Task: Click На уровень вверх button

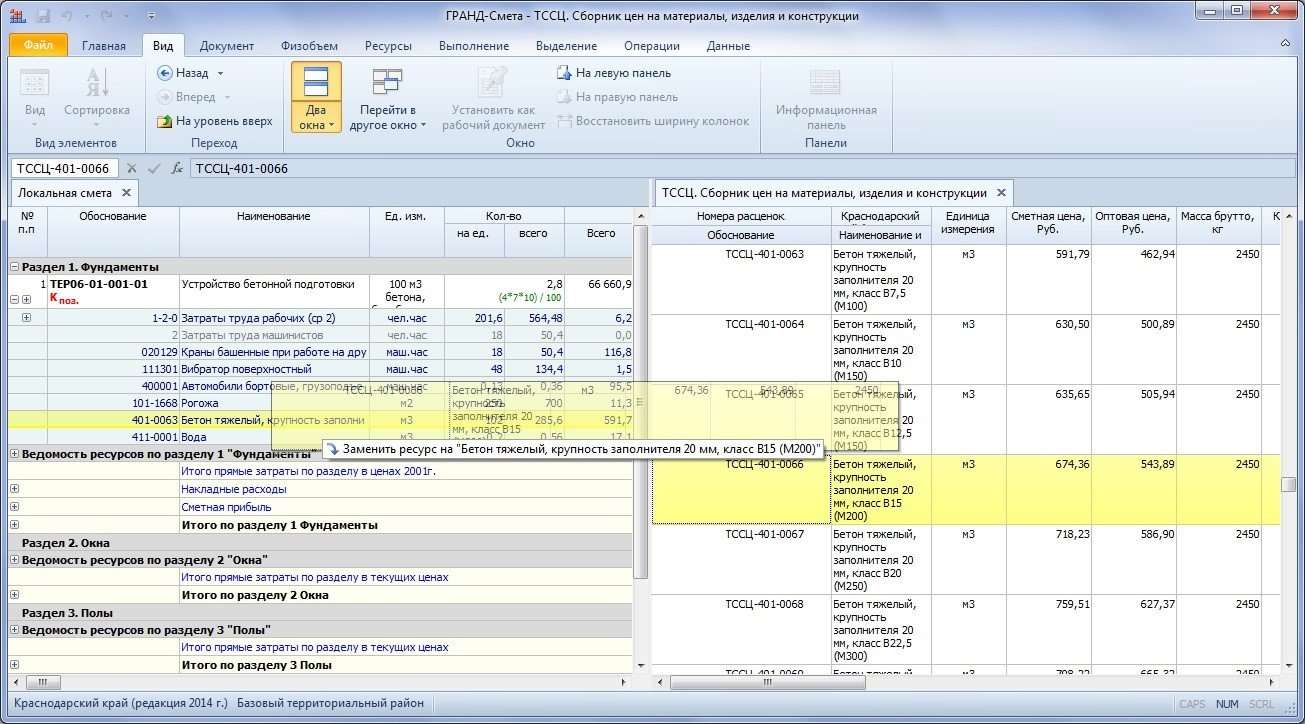Action: pos(215,121)
